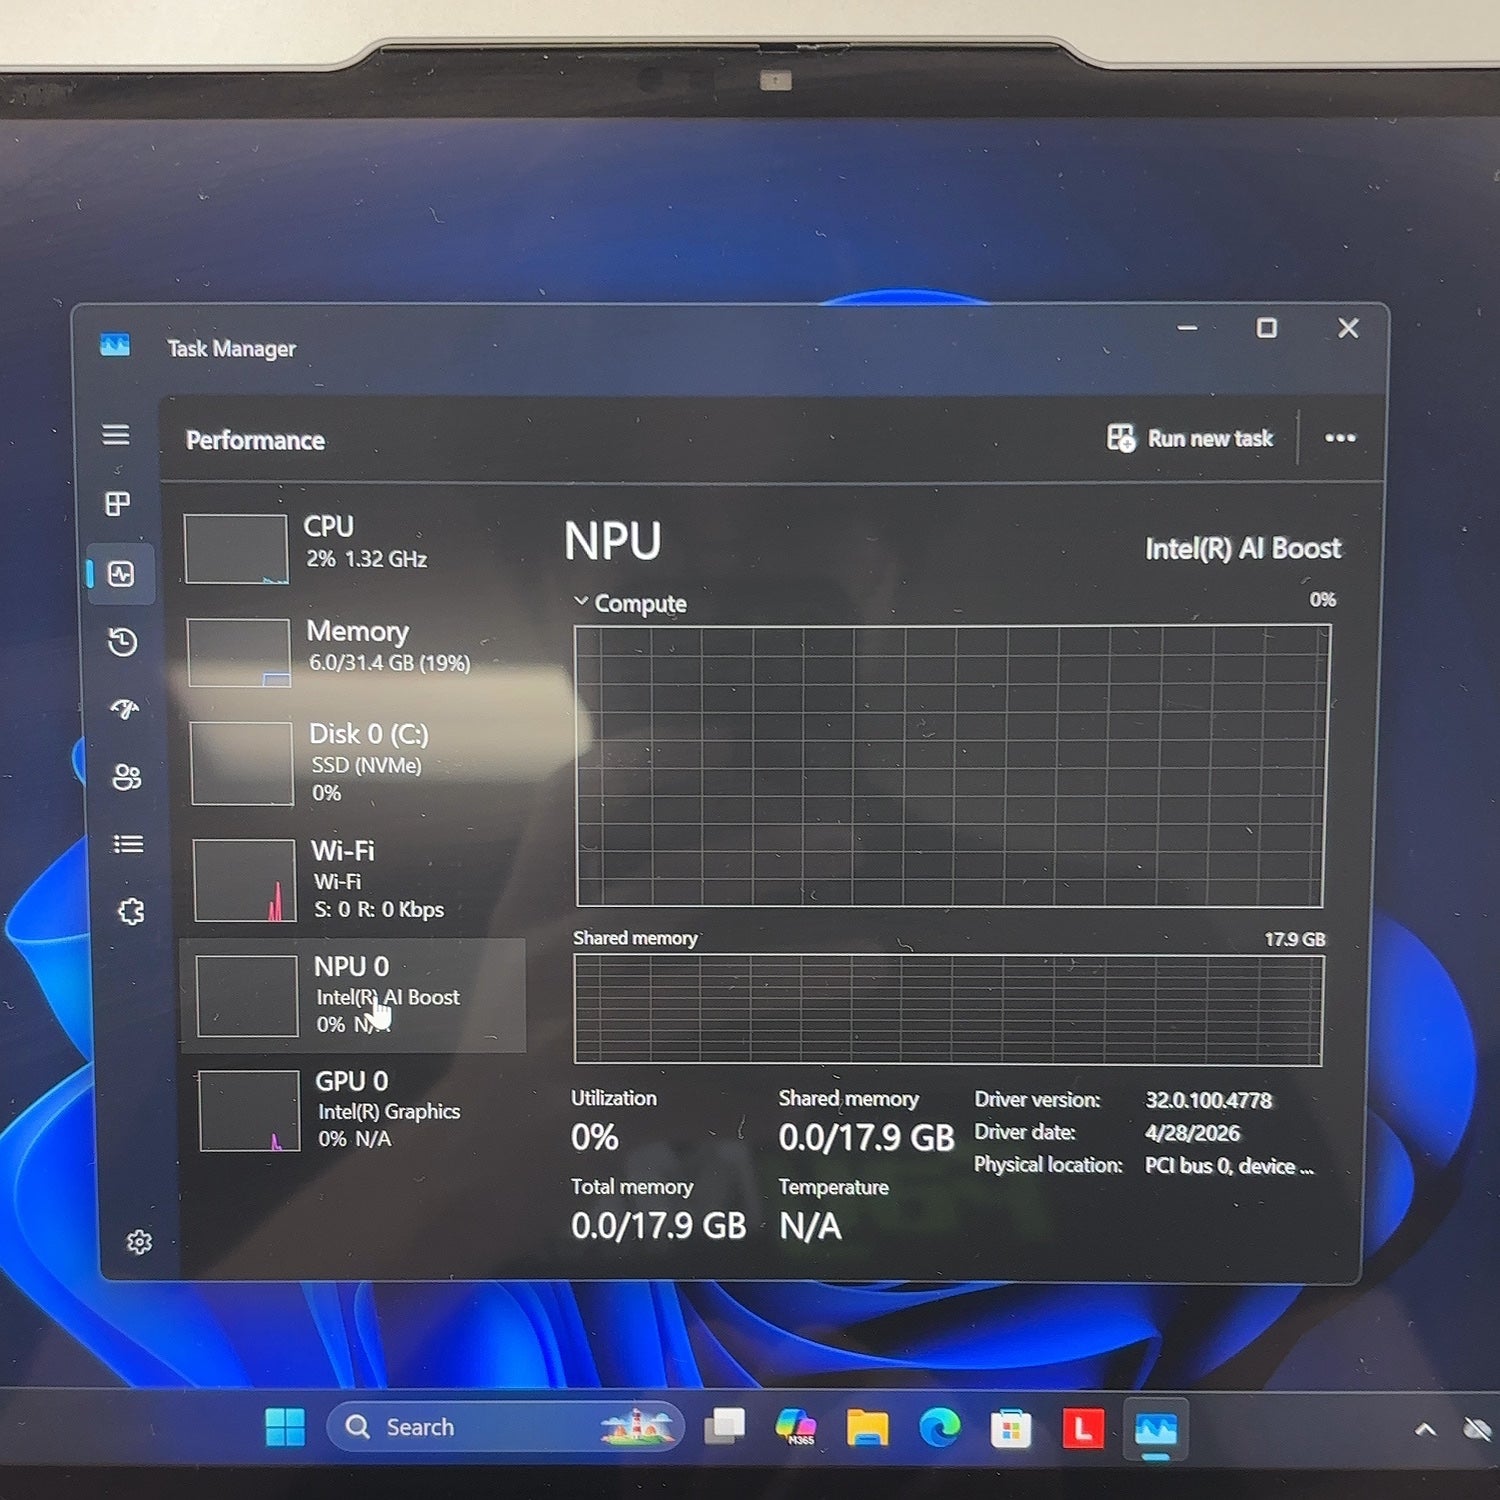
Task: Click the Task Manager window title text
Action: click(231, 349)
